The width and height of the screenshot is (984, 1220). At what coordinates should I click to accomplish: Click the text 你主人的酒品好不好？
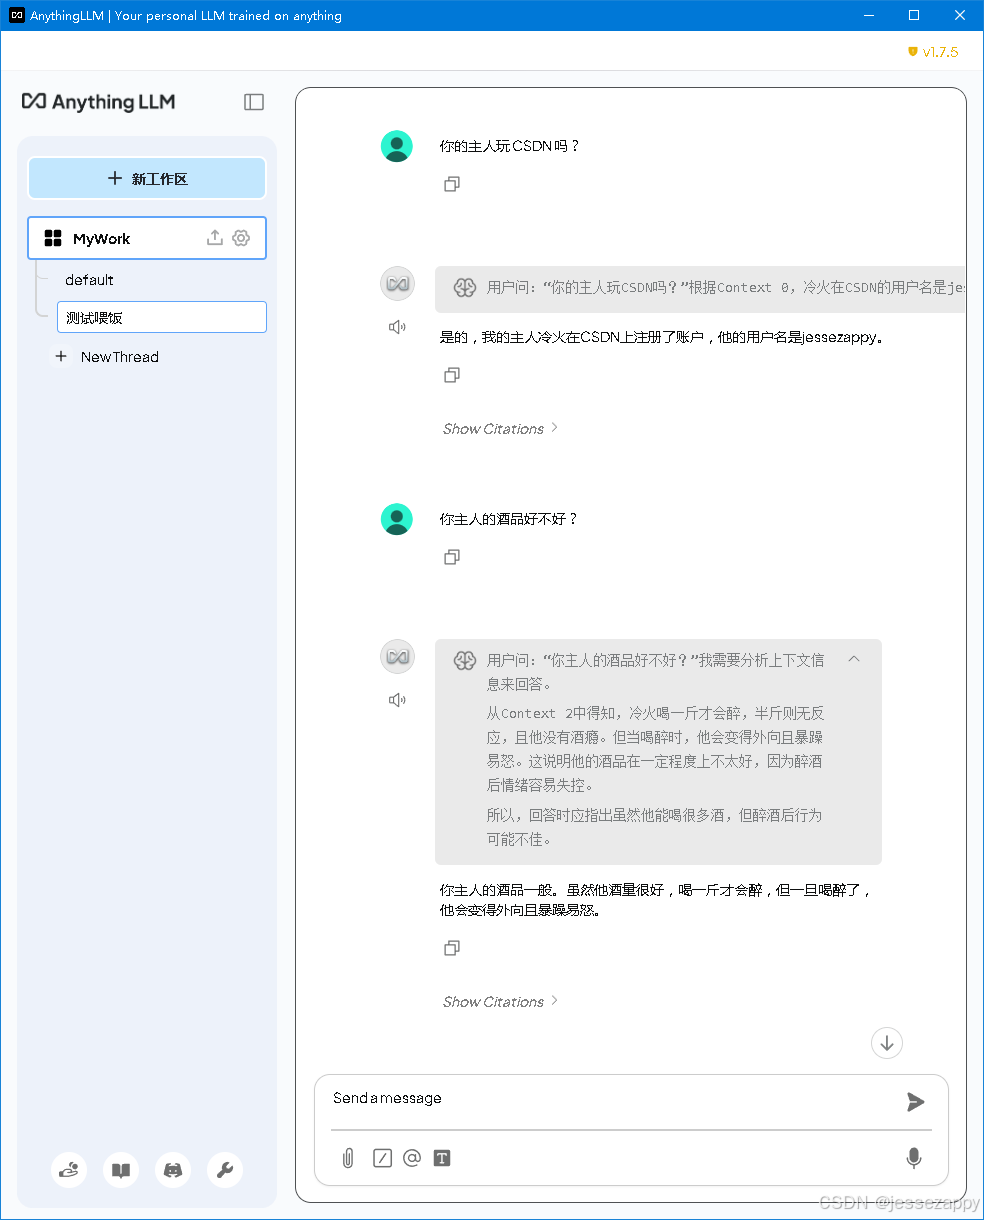pos(509,519)
